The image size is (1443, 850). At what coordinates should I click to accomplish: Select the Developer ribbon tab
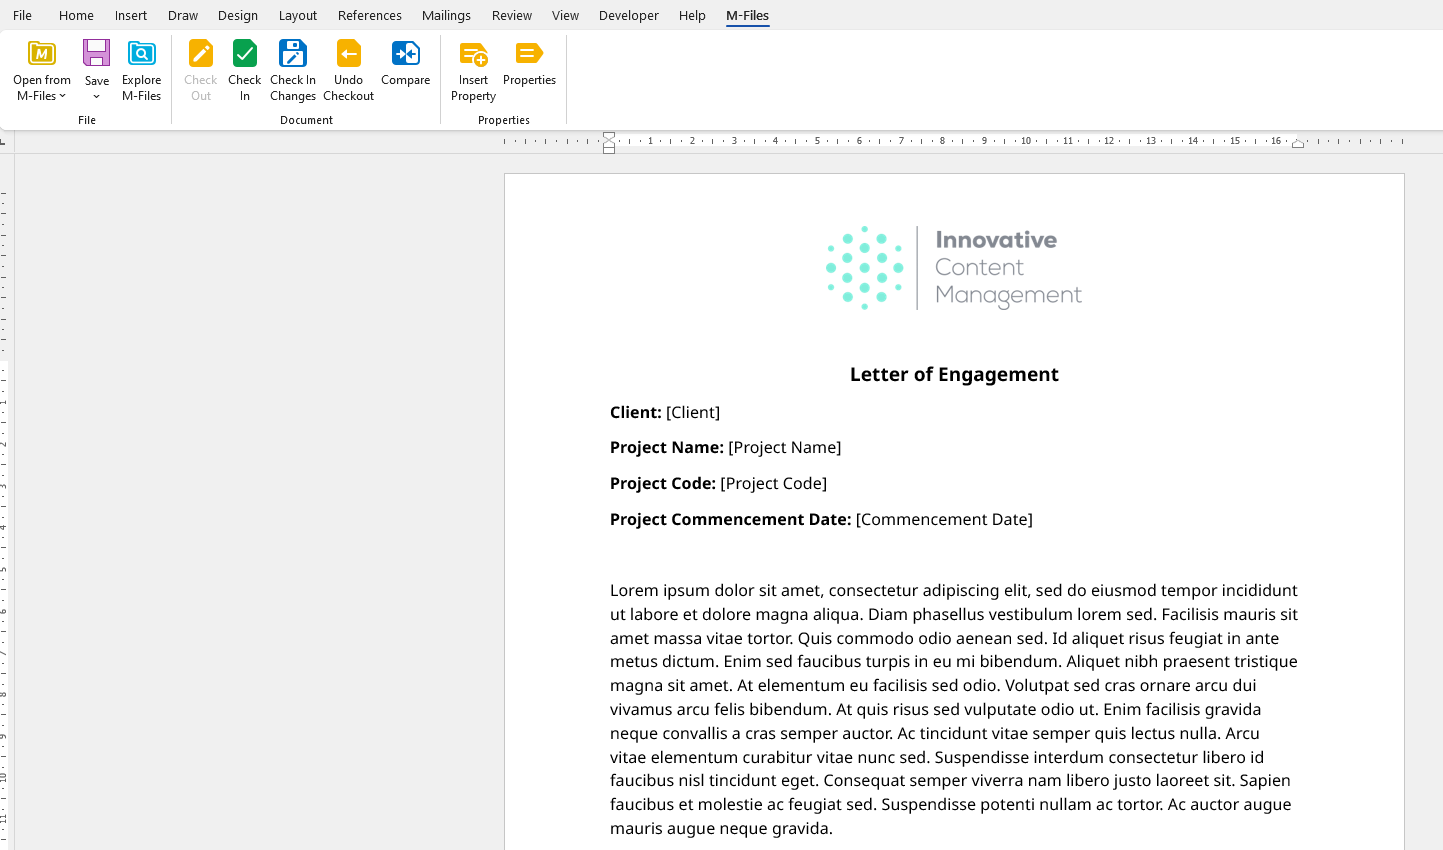pyautogui.click(x=629, y=15)
